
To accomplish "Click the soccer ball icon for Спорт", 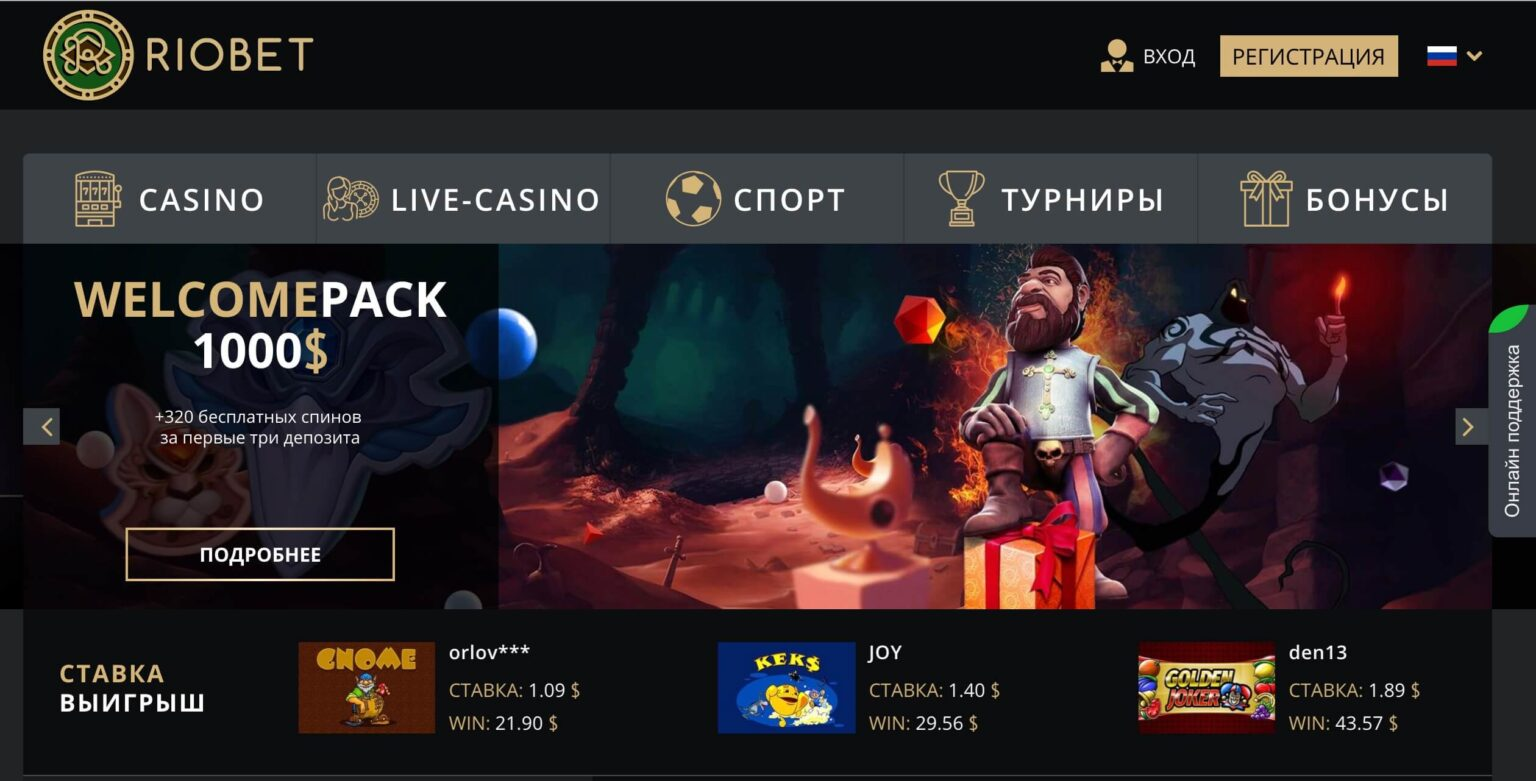I will tap(693, 198).
